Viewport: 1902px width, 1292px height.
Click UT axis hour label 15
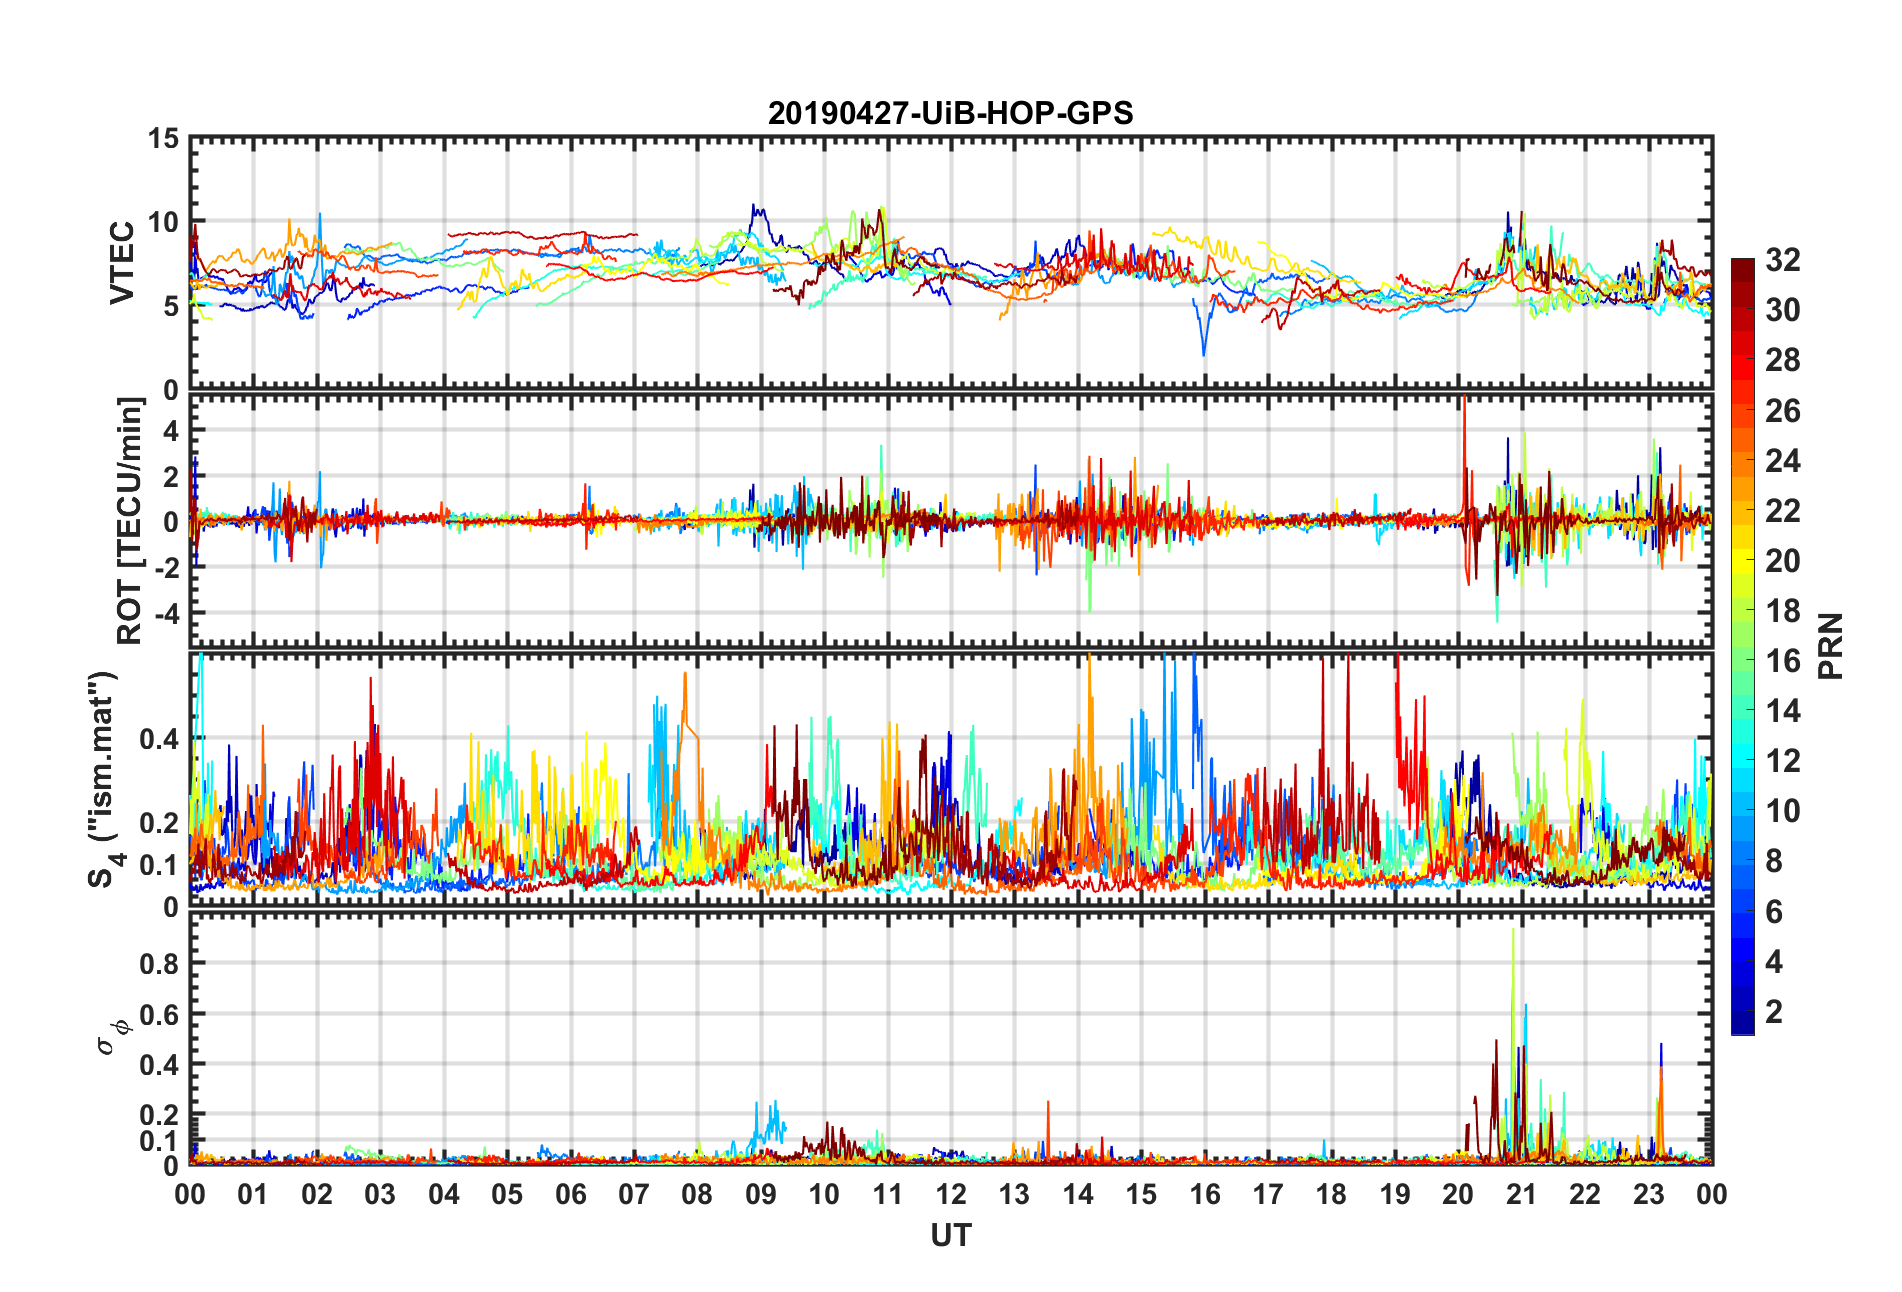(x=1141, y=1194)
